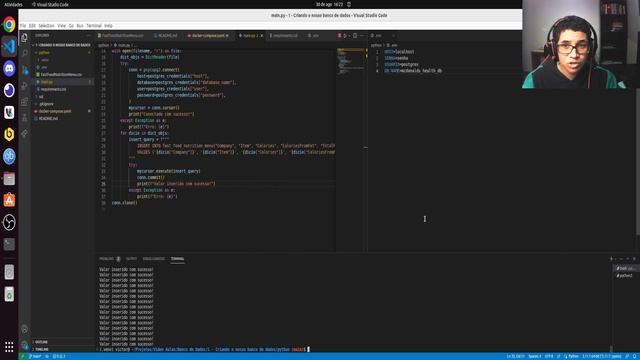Open the Terminal dock icon
Viewport: 640px width, 360px height.
pos(9,244)
